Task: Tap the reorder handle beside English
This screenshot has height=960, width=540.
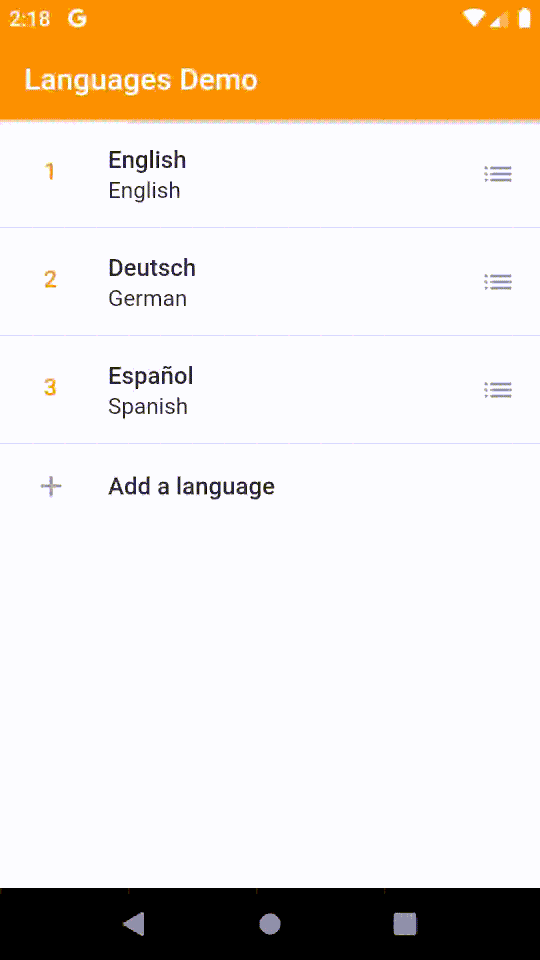Action: coord(498,174)
